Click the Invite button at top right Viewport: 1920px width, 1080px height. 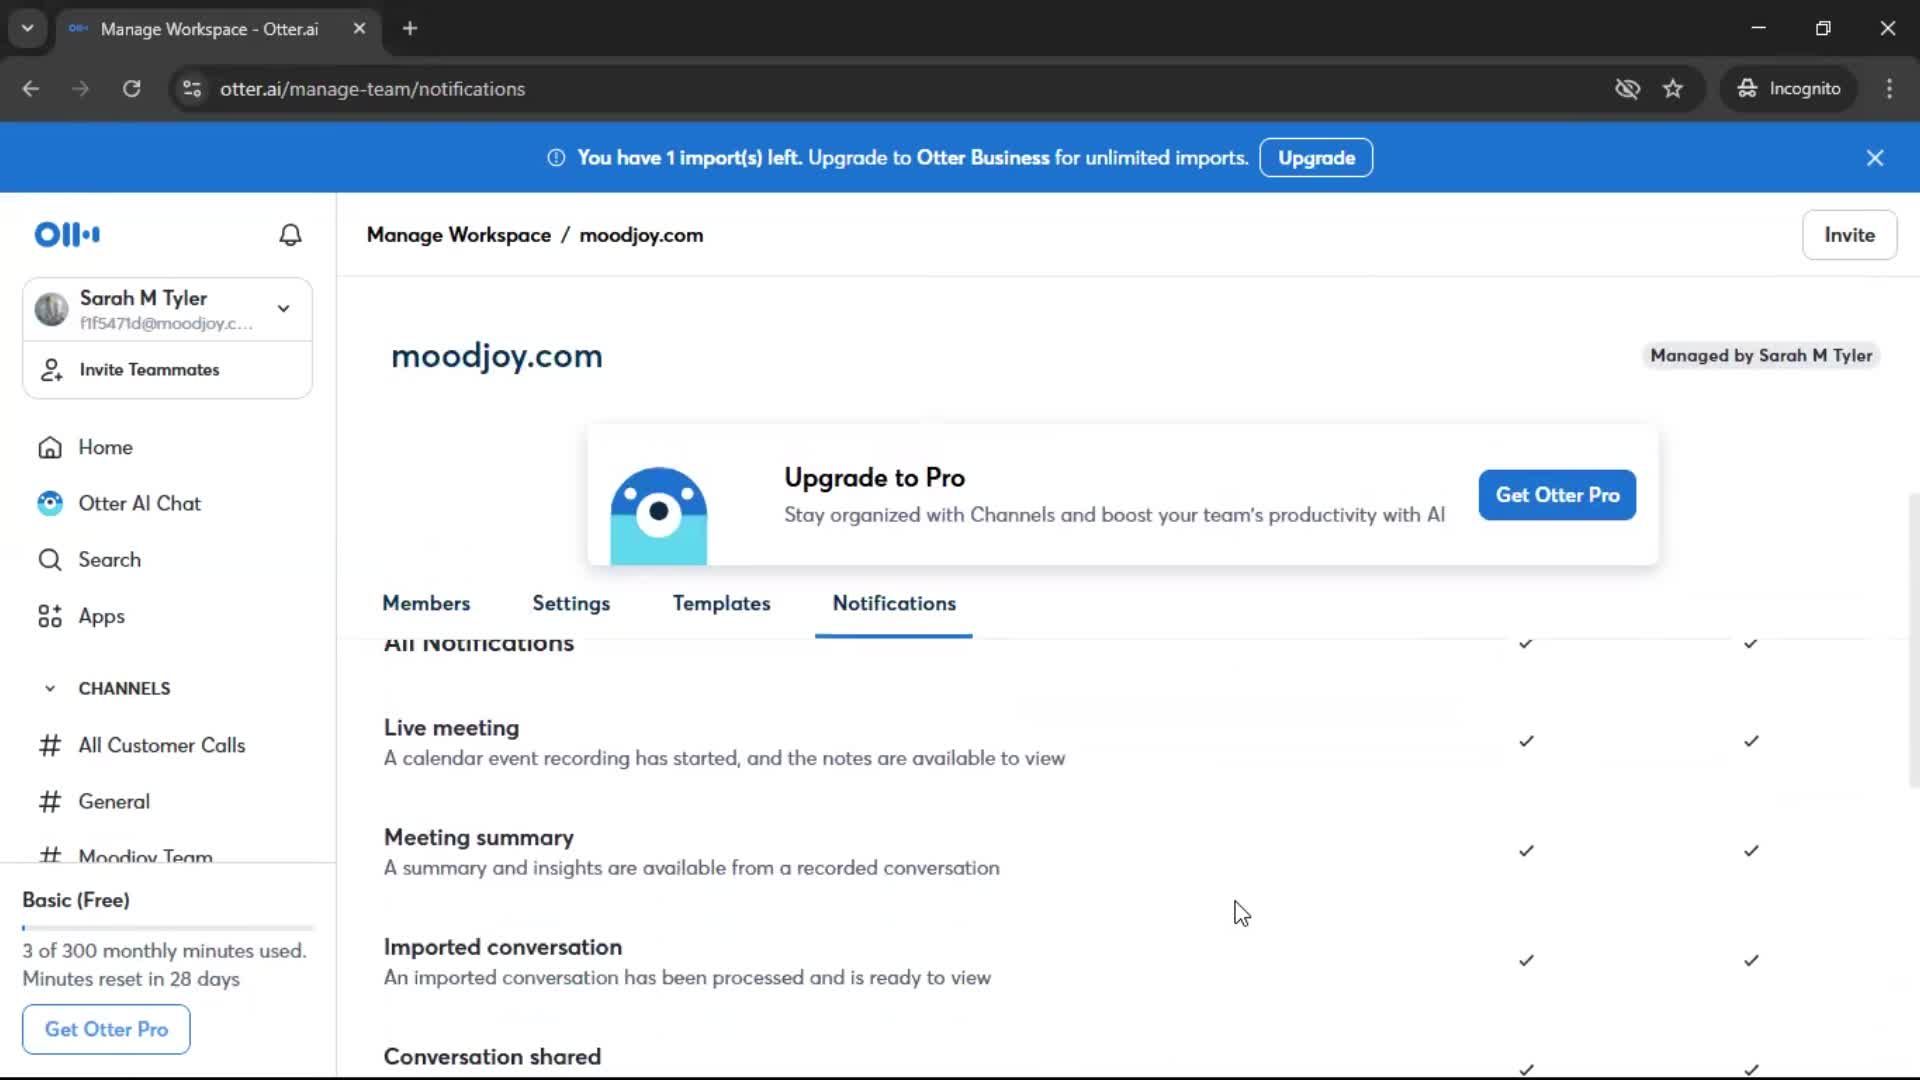point(1849,235)
